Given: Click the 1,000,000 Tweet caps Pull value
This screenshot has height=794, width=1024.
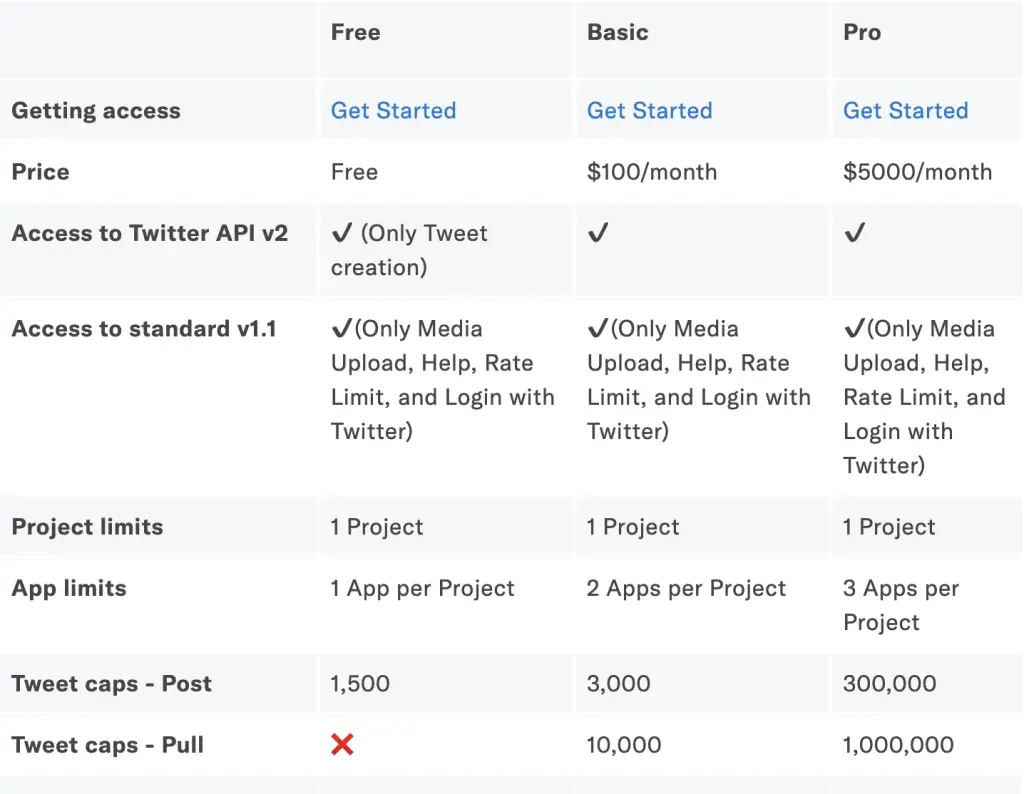Looking at the screenshot, I should (x=898, y=745).
